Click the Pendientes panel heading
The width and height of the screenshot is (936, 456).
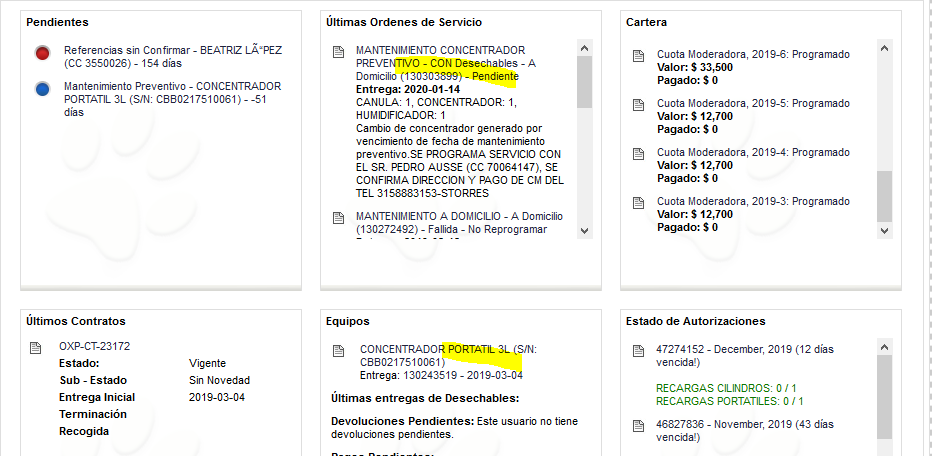click(57, 22)
